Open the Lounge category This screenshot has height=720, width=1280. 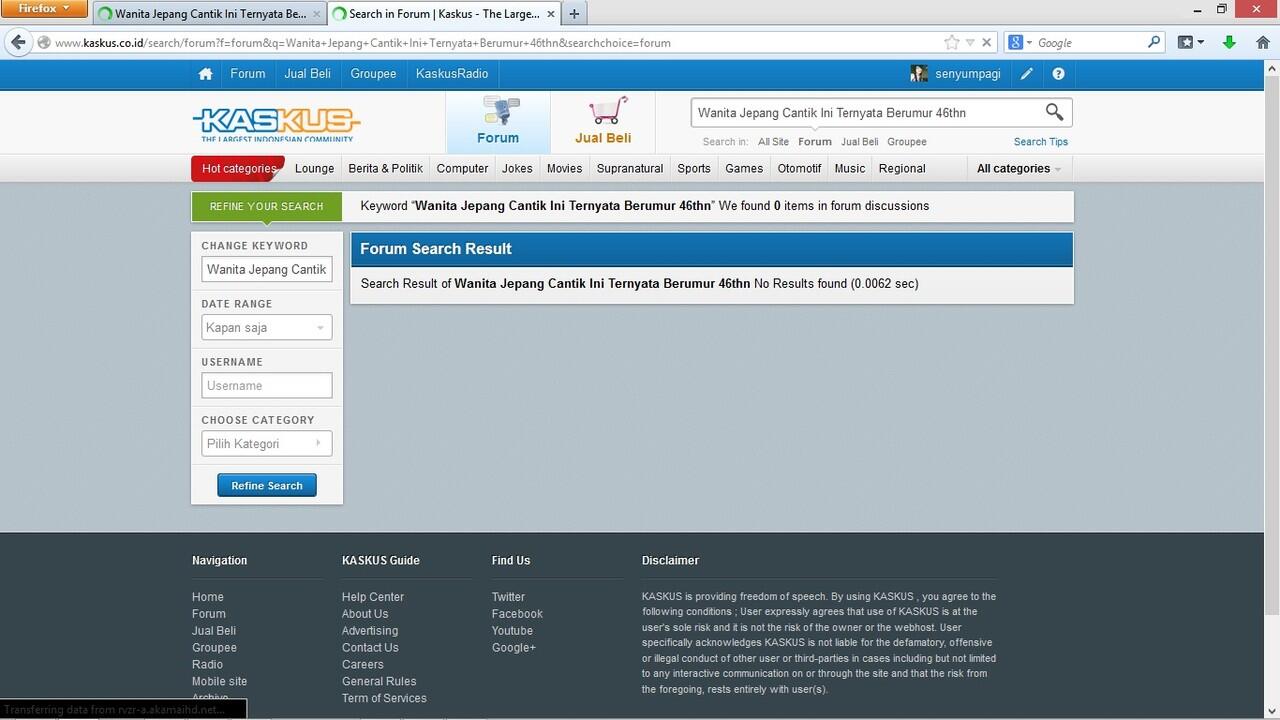click(314, 168)
